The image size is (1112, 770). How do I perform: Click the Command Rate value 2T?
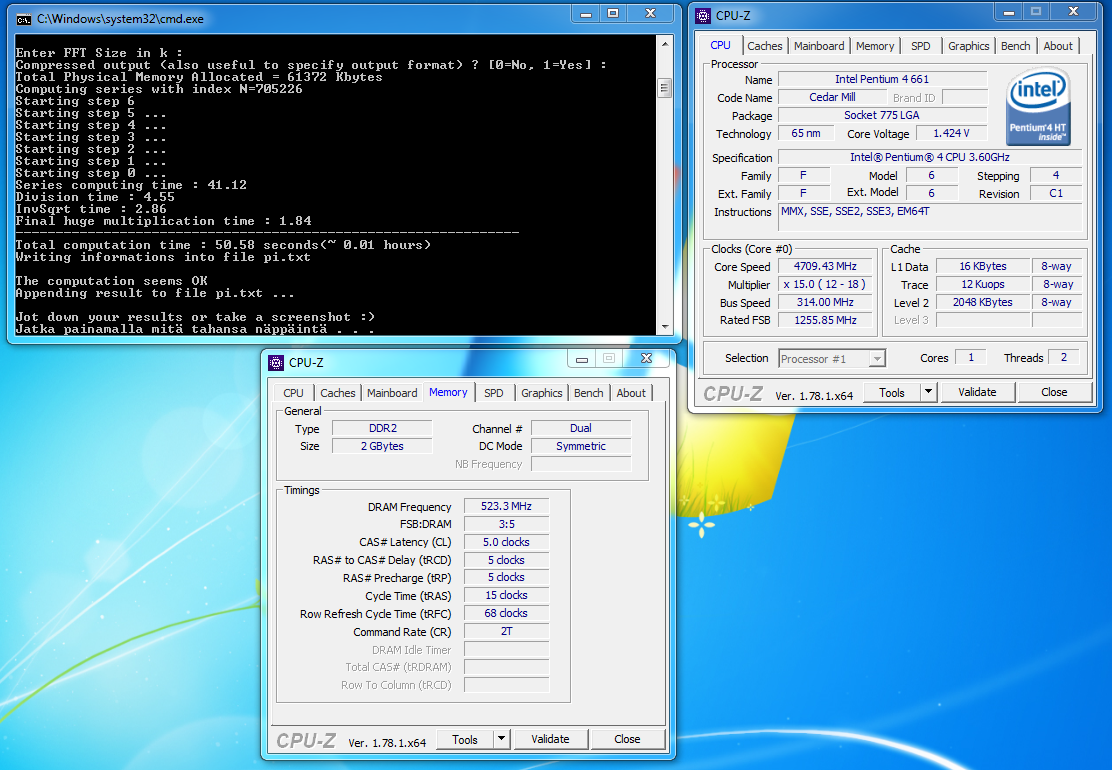[x=506, y=632]
